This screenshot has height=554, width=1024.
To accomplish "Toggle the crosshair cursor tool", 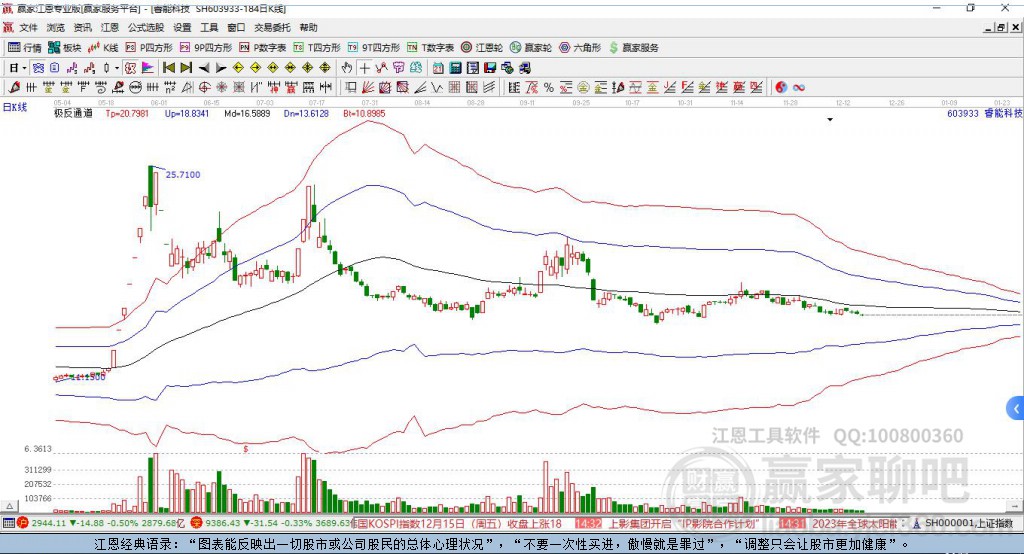I will click(x=364, y=68).
